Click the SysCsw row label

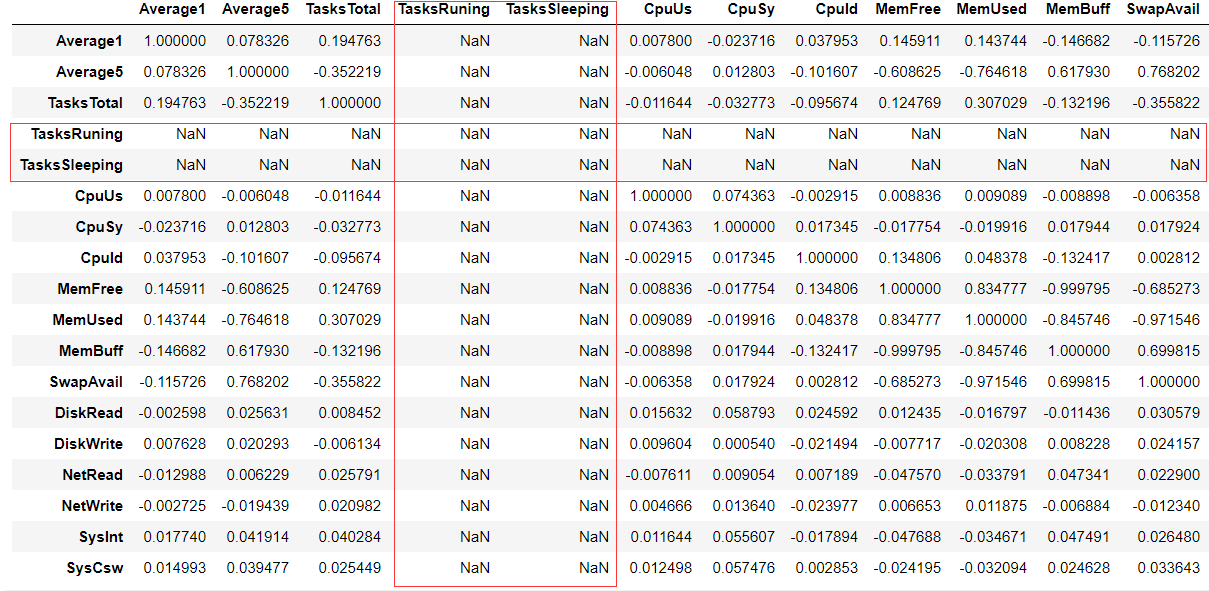[97, 568]
